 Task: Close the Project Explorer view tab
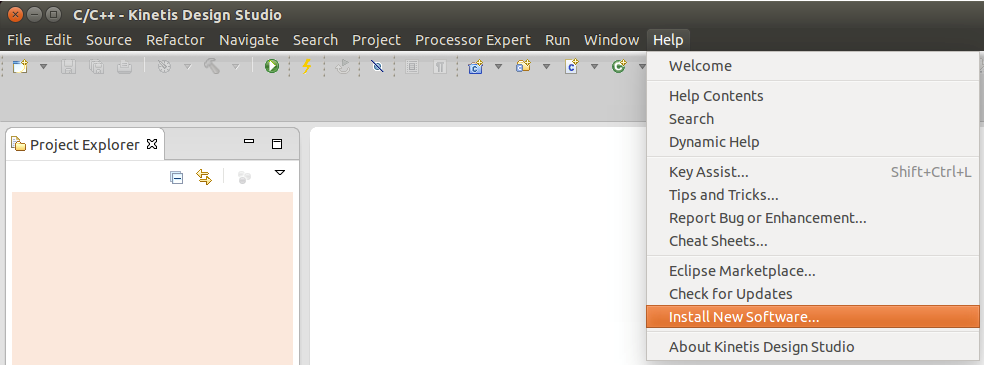coord(152,144)
